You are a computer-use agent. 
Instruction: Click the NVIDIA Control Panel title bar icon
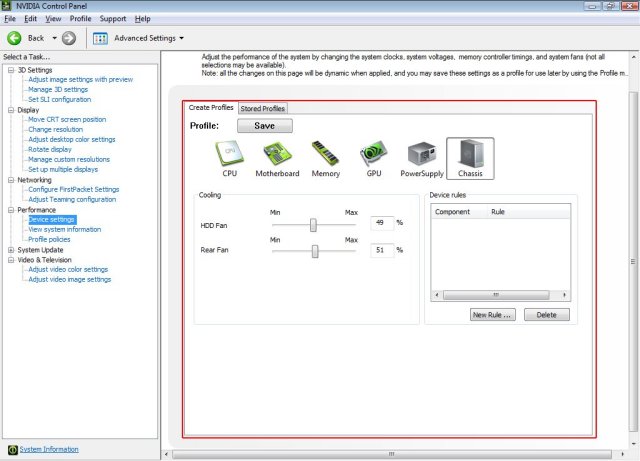(7, 6)
